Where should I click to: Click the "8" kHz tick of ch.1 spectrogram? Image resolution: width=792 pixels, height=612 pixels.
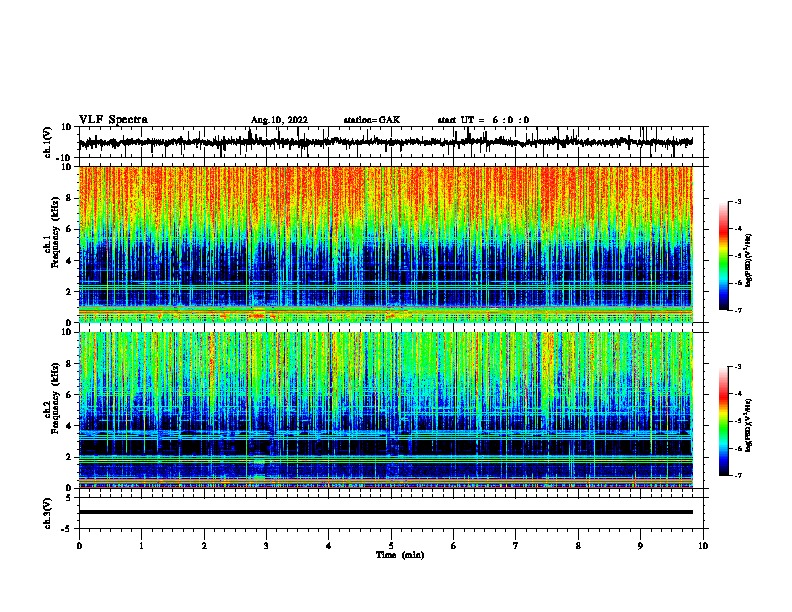click(69, 198)
